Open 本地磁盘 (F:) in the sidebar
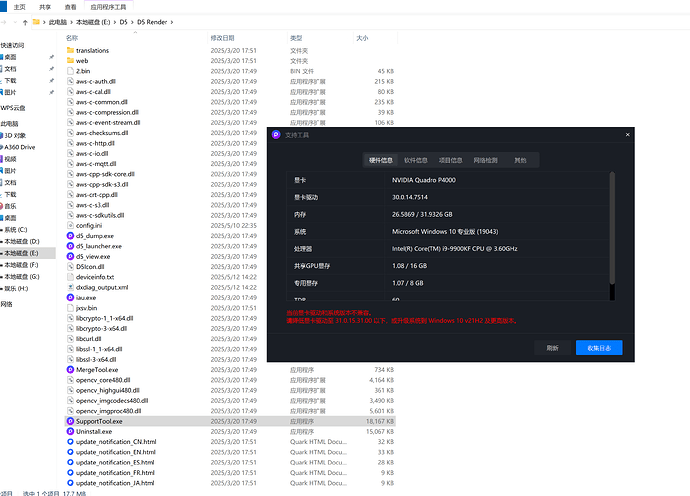Screen dimensions: 690x496 coord(22,265)
